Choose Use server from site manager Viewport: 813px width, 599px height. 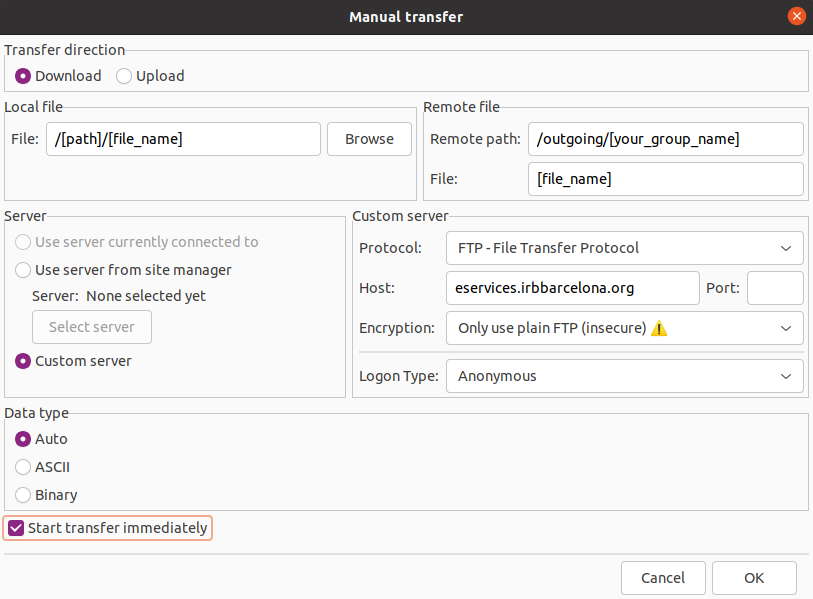click(x=22, y=270)
